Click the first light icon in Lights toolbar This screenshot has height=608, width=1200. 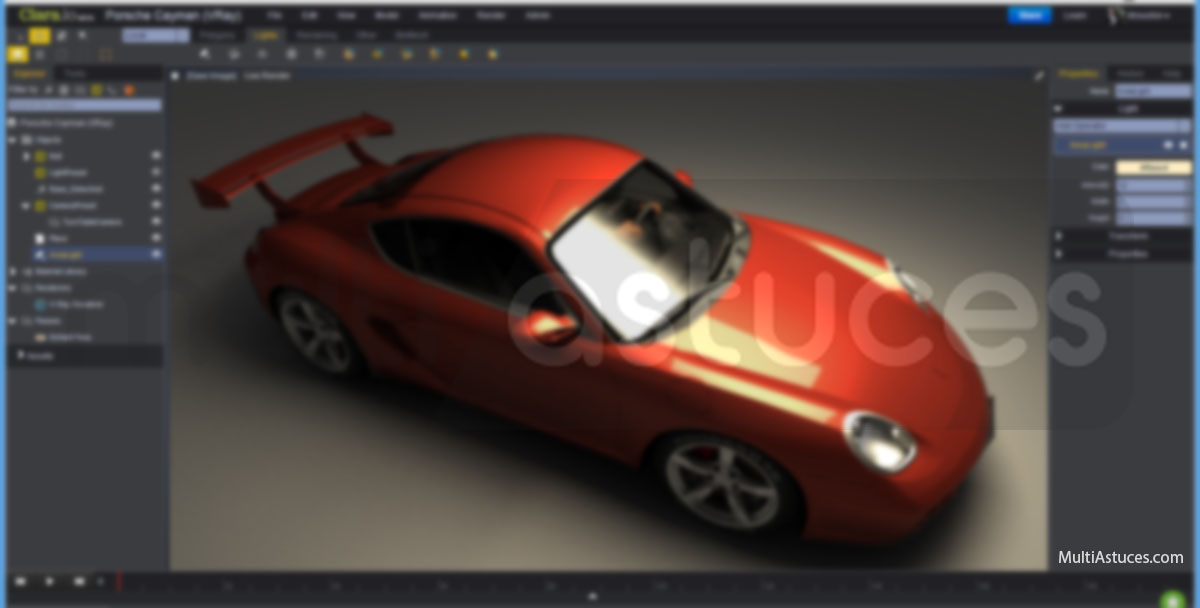(x=205, y=54)
